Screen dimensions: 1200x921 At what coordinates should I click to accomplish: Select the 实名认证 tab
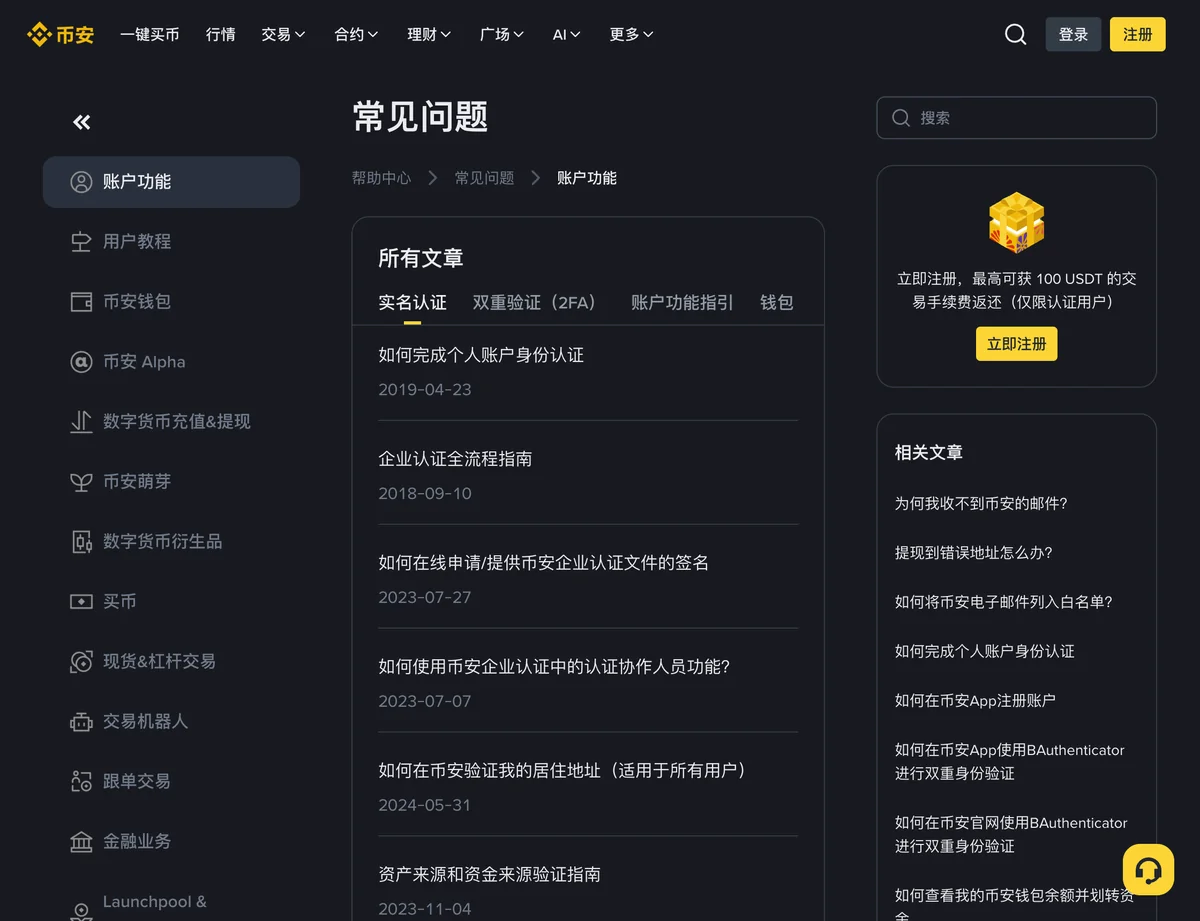(412, 303)
